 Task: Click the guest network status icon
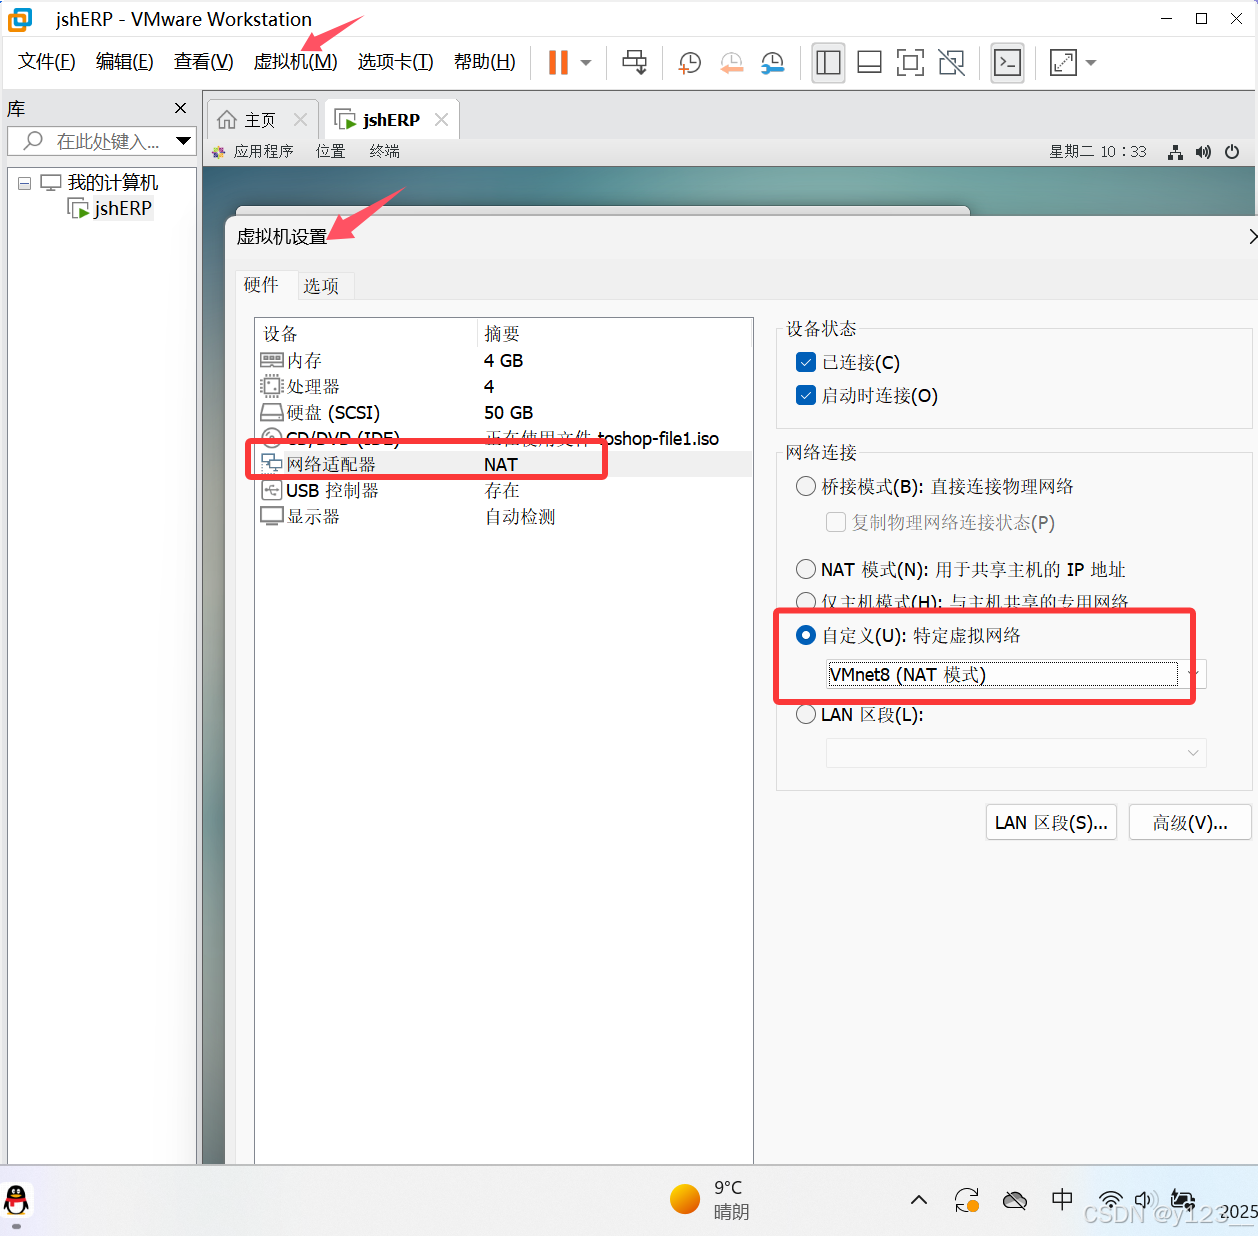pyautogui.click(x=1175, y=152)
